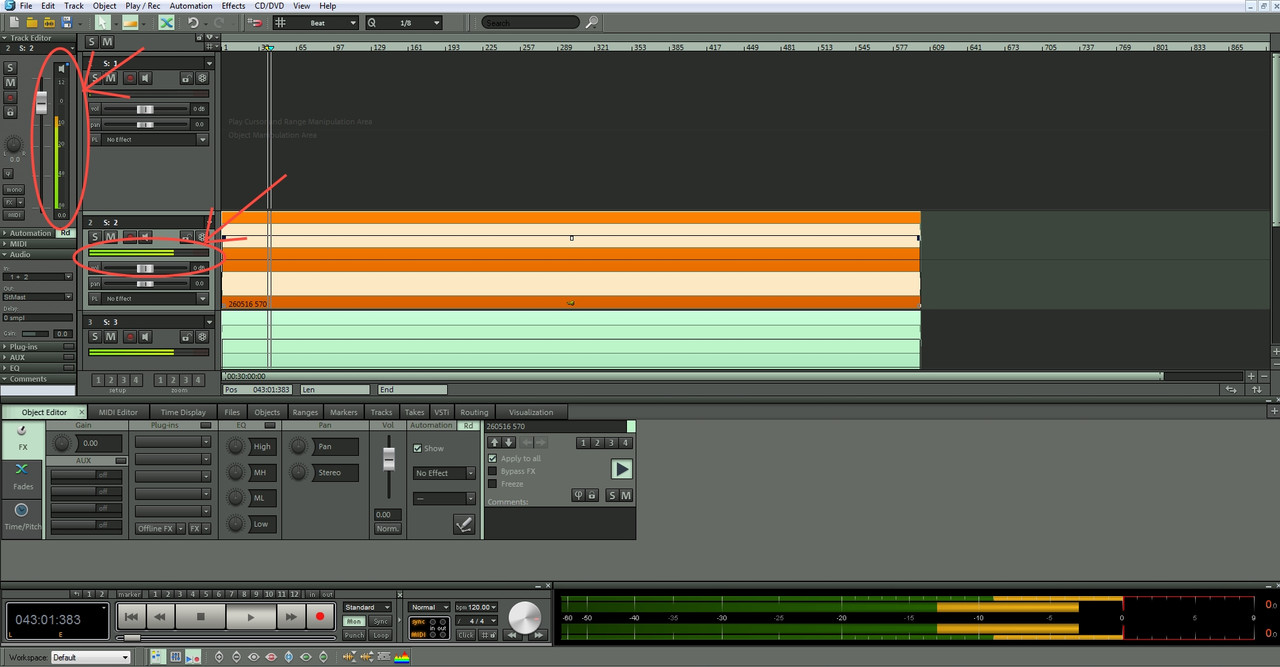Toggle the Sync button in transport
The width and height of the screenshot is (1280, 667).
tap(381, 622)
